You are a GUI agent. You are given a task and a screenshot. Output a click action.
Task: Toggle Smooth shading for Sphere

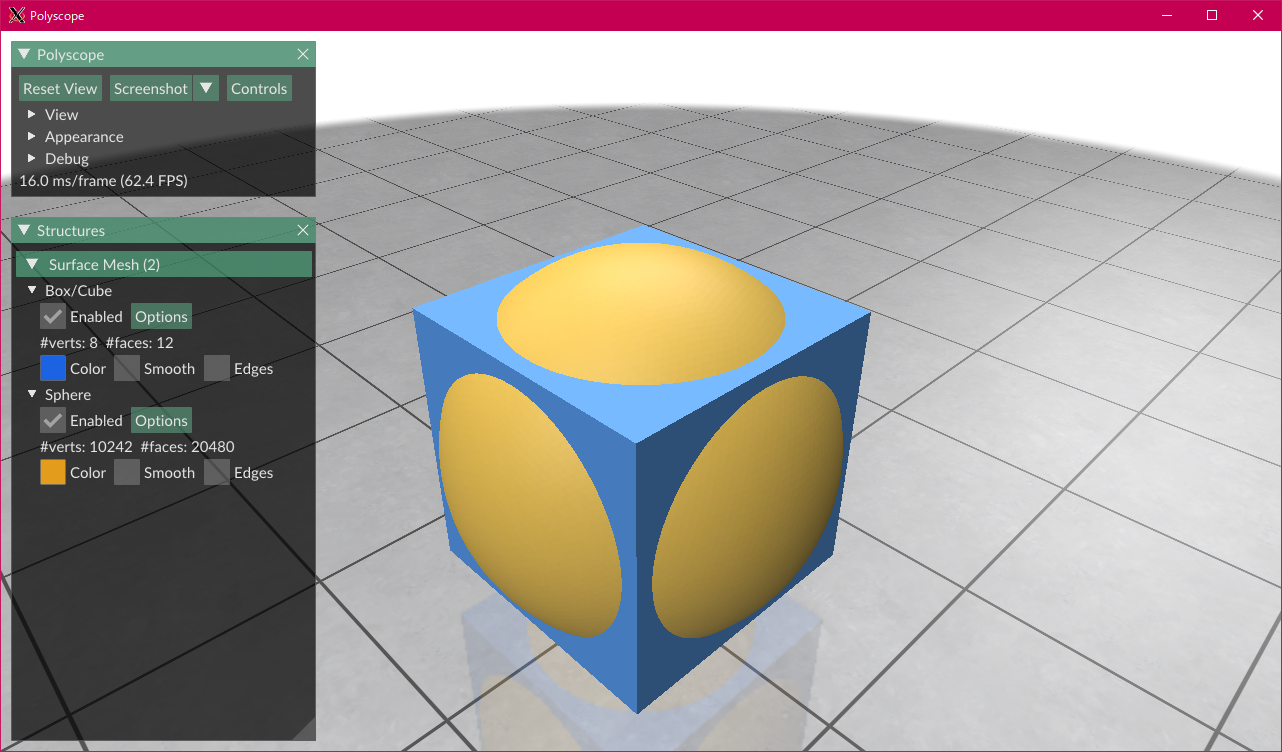point(127,472)
